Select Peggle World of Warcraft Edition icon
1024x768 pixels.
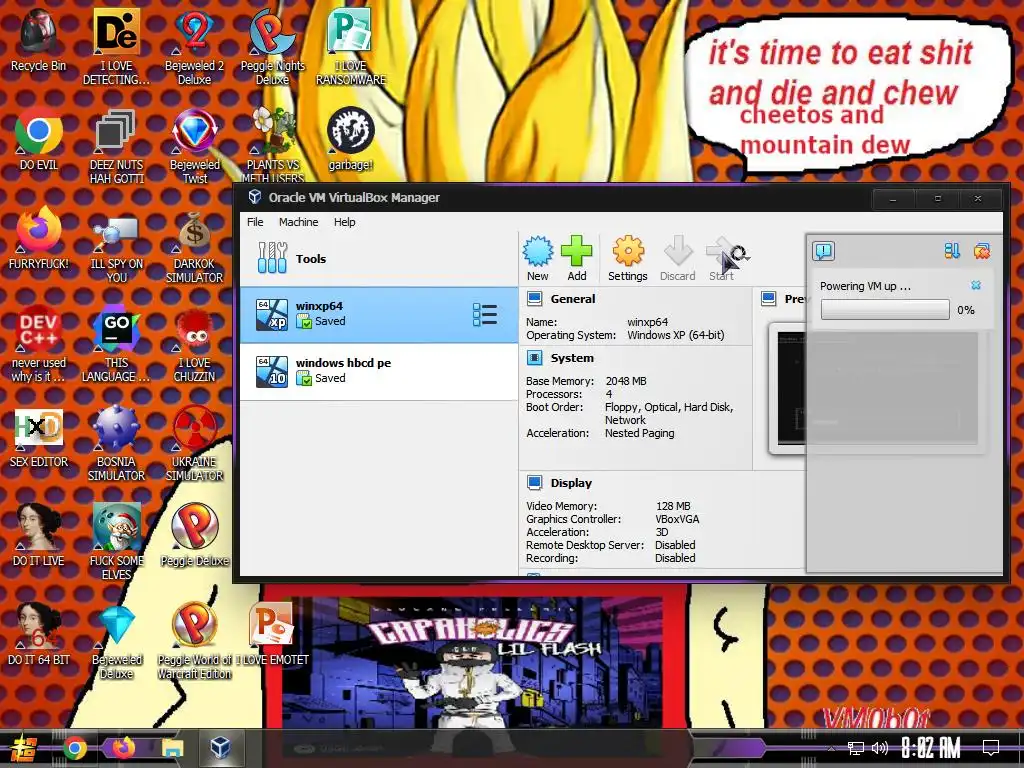pos(195,641)
